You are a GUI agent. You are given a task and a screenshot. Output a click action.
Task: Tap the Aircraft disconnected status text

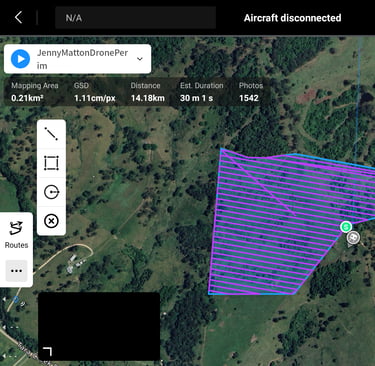[x=292, y=18]
